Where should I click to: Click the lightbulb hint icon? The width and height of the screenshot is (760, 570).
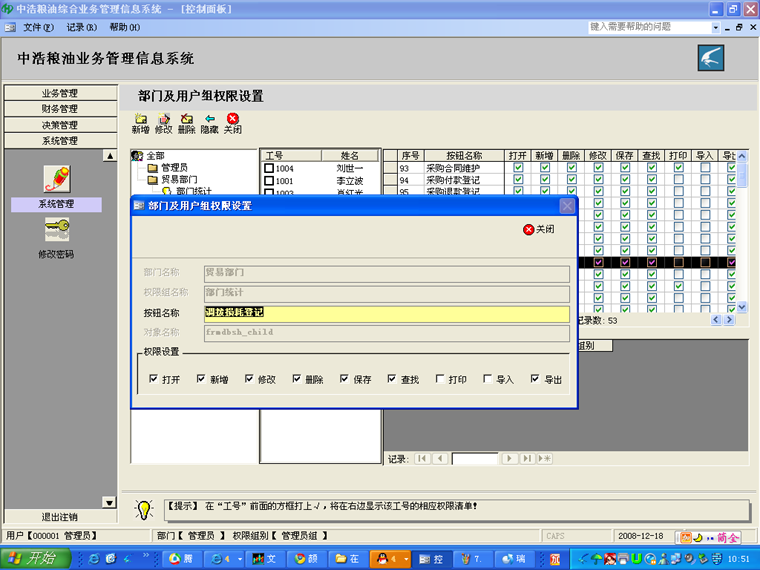[144, 509]
